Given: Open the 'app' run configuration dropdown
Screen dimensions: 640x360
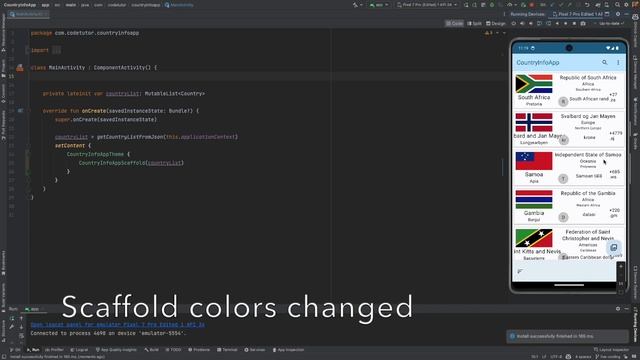Looking at the screenshot, I should (379, 5).
